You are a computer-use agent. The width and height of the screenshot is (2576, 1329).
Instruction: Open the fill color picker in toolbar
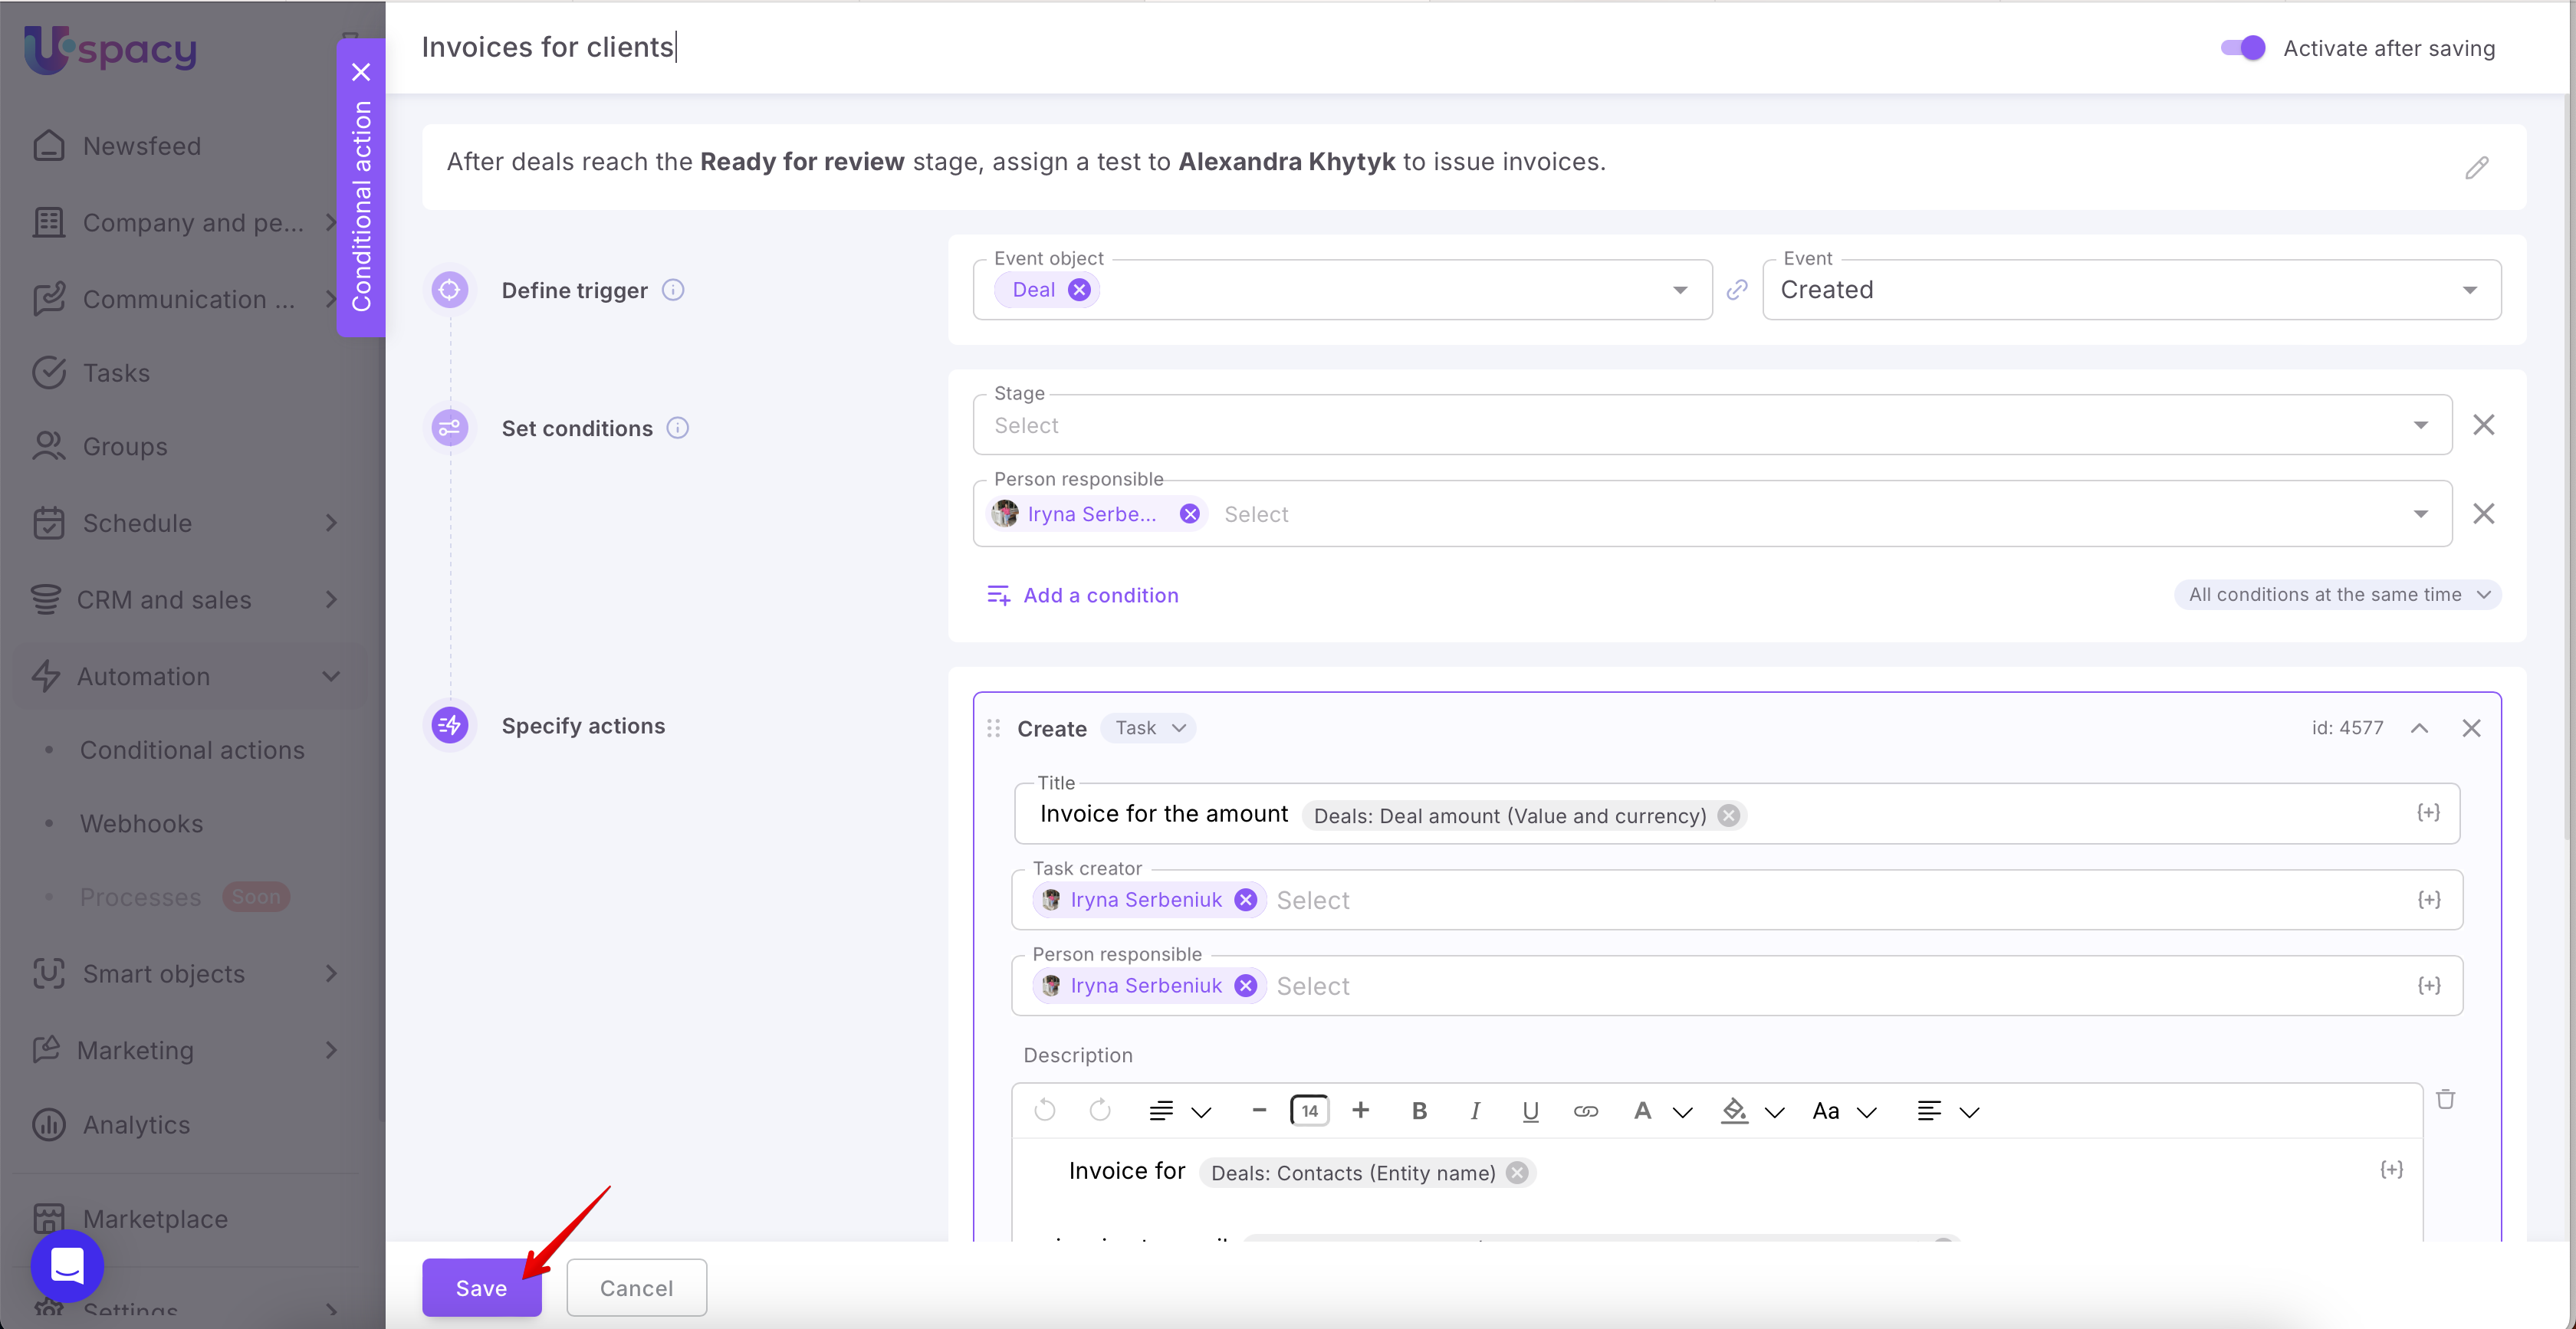coord(1735,1111)
